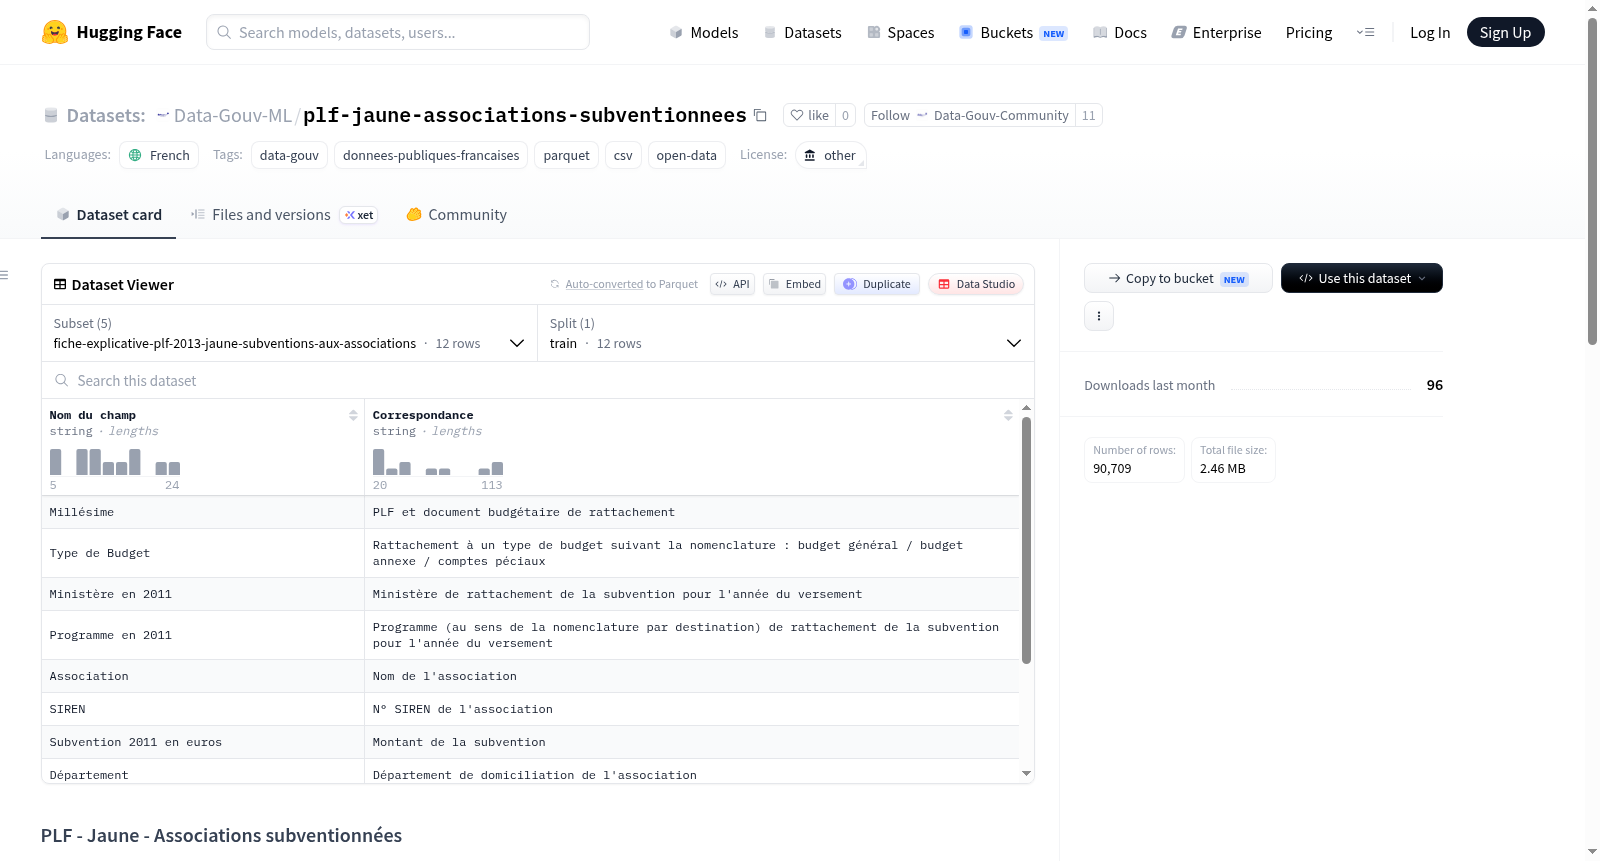The width and height of the screenshot is (1600, 861).
Task: Click the page vertical scrollbar
Action: (1592, 180)
